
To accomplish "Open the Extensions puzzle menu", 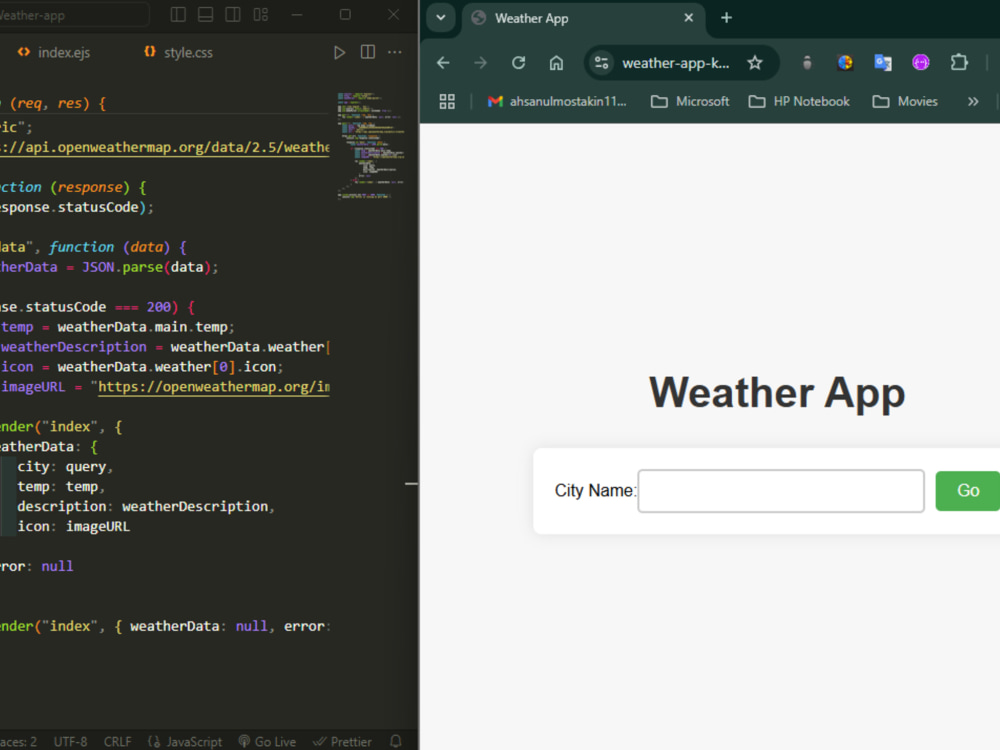I will 959,62.
